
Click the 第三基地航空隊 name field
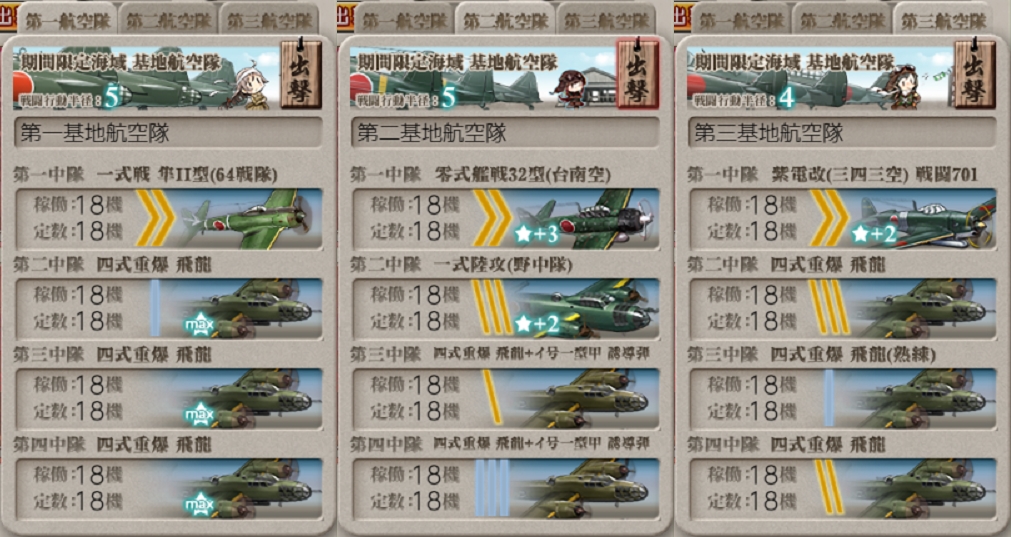842,133
